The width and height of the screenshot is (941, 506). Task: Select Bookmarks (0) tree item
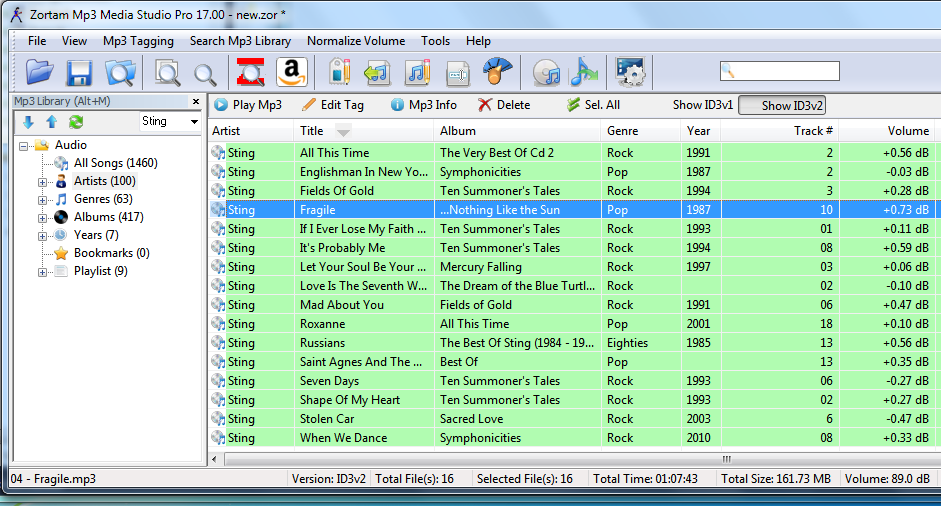(x=112, y=253)
